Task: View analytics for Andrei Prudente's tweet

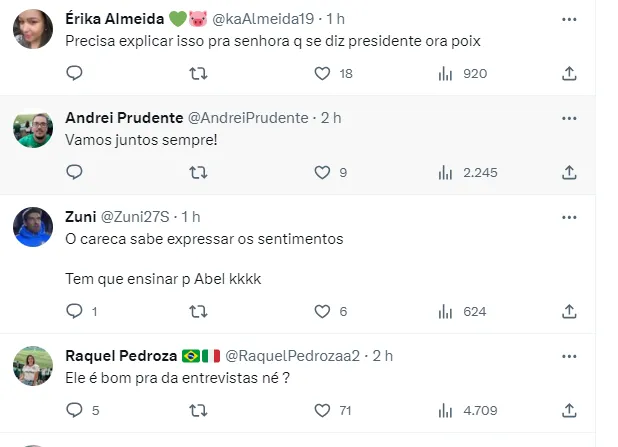Action: click(446, 172)
